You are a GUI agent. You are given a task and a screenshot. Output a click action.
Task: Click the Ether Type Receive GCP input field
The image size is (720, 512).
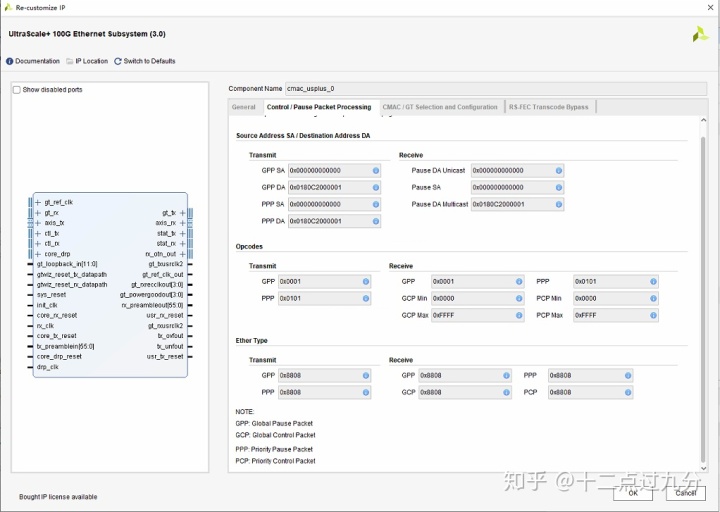click(465, 393)
